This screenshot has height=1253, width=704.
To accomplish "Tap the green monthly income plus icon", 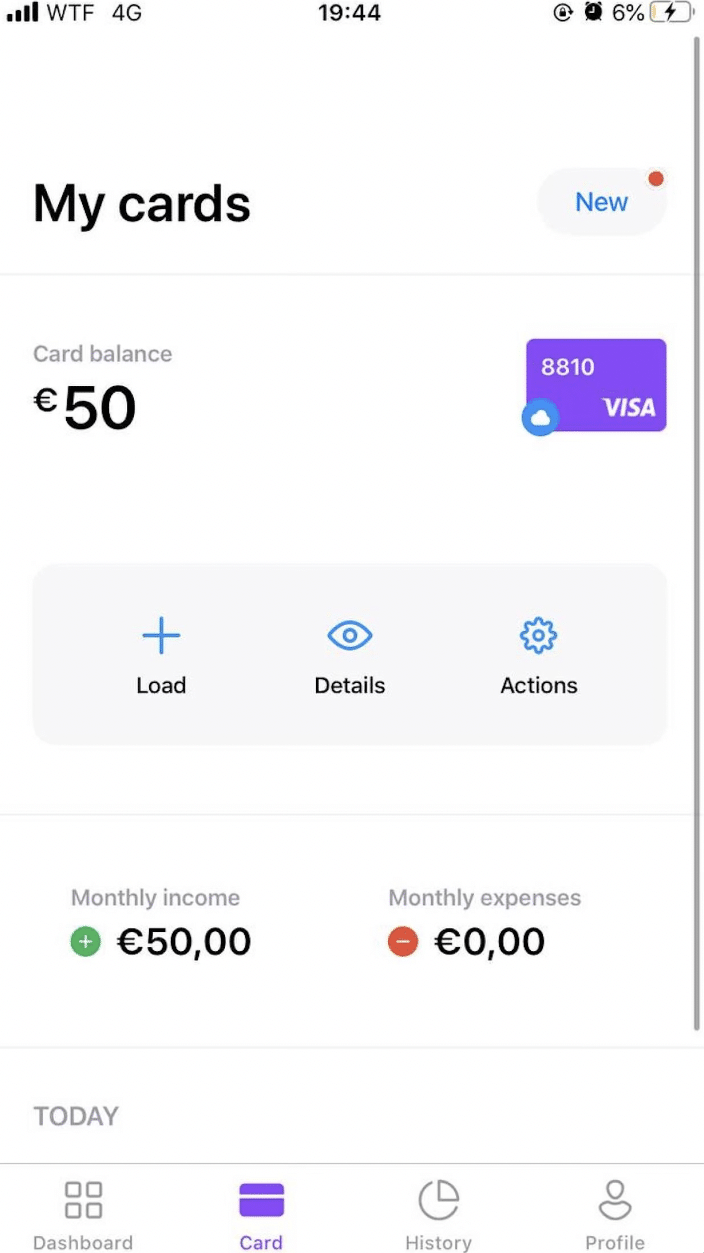I will (x=86, y=942).
